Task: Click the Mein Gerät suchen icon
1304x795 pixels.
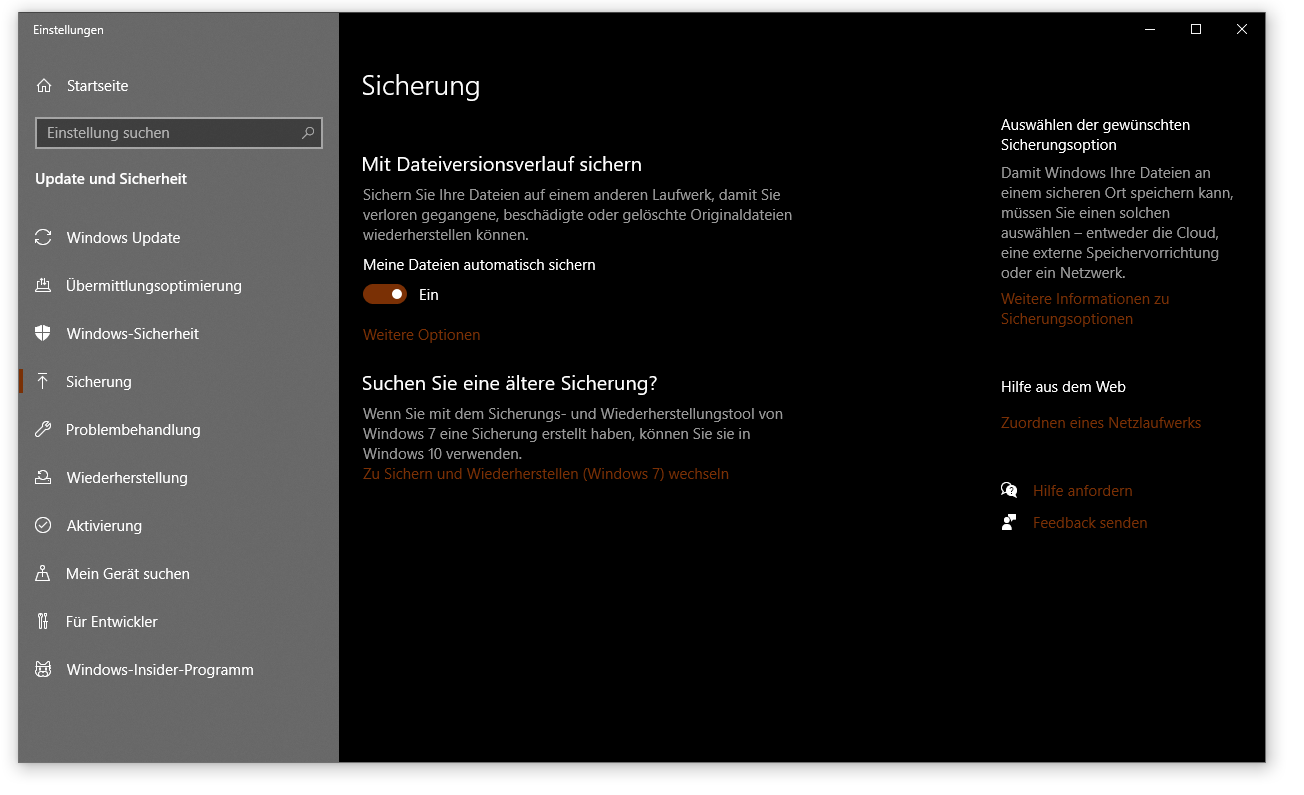Action: 43,574
